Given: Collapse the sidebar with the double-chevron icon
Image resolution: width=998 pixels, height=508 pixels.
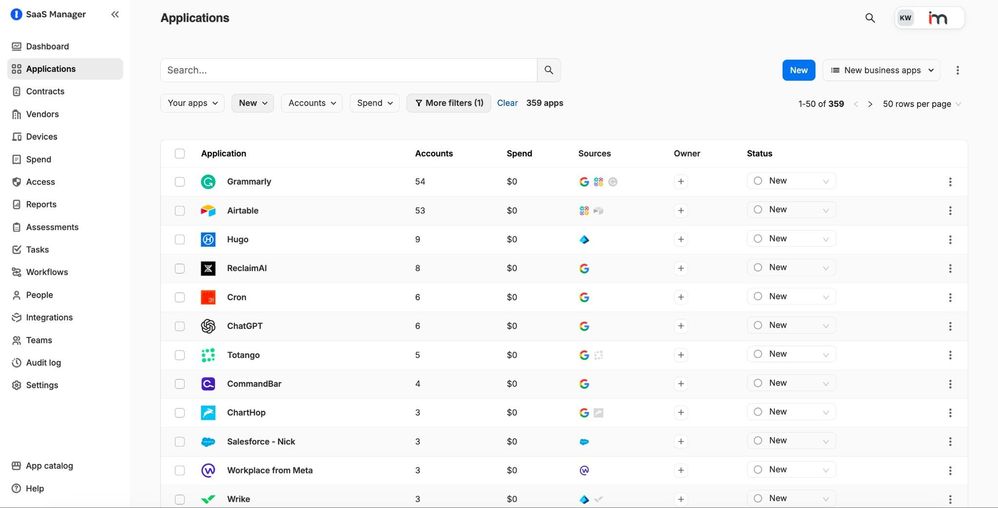Looking at the screenshot, I should [115, 15].
